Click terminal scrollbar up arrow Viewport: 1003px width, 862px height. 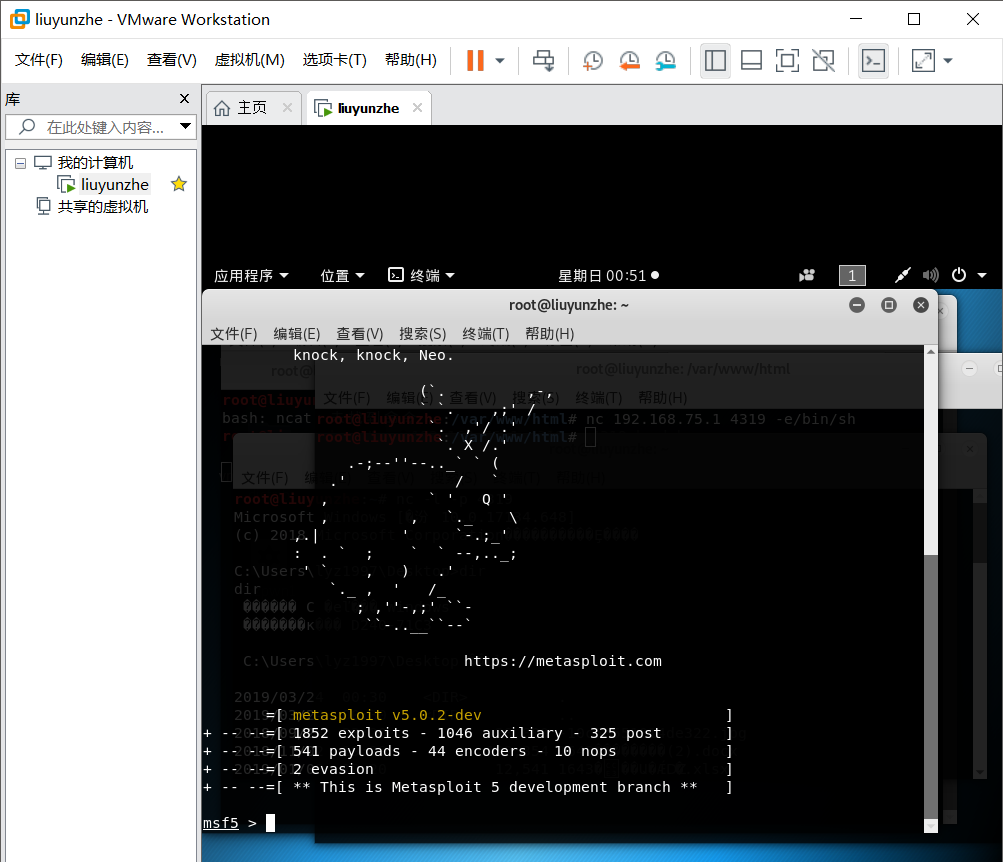[931, 352]
